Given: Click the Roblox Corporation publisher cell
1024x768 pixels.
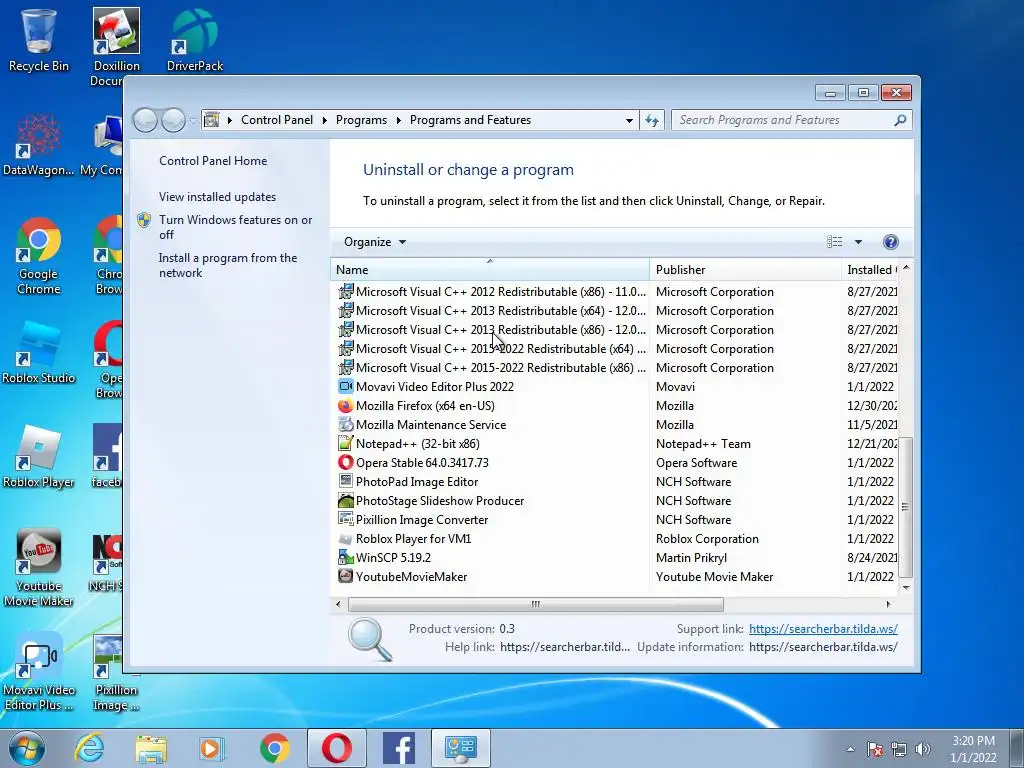Looking at the screenshot, I should pyautogui.click(x=707, y=538).
